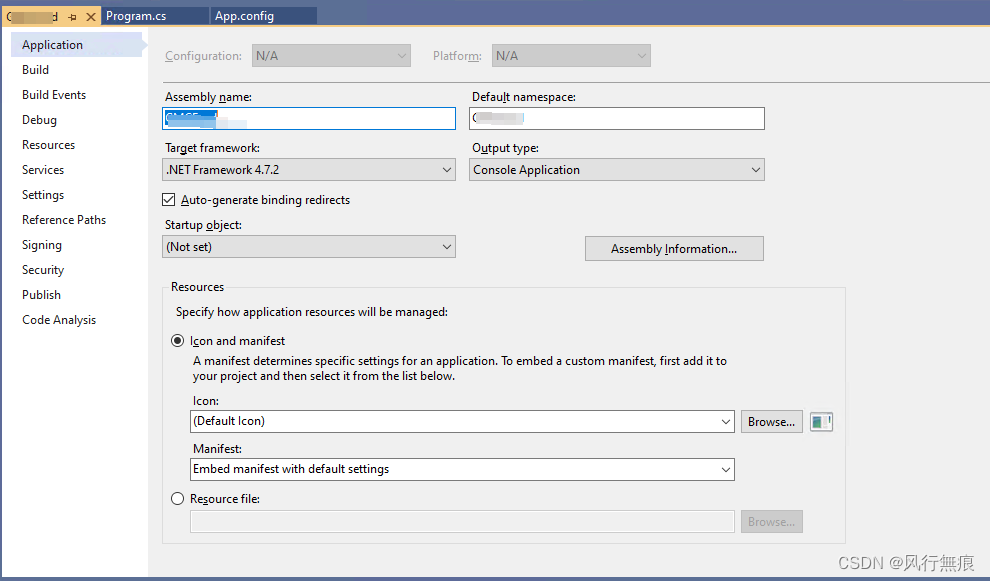Select the Resource file radio button
This screenshot has height=581, width=990.
[177, 498]
